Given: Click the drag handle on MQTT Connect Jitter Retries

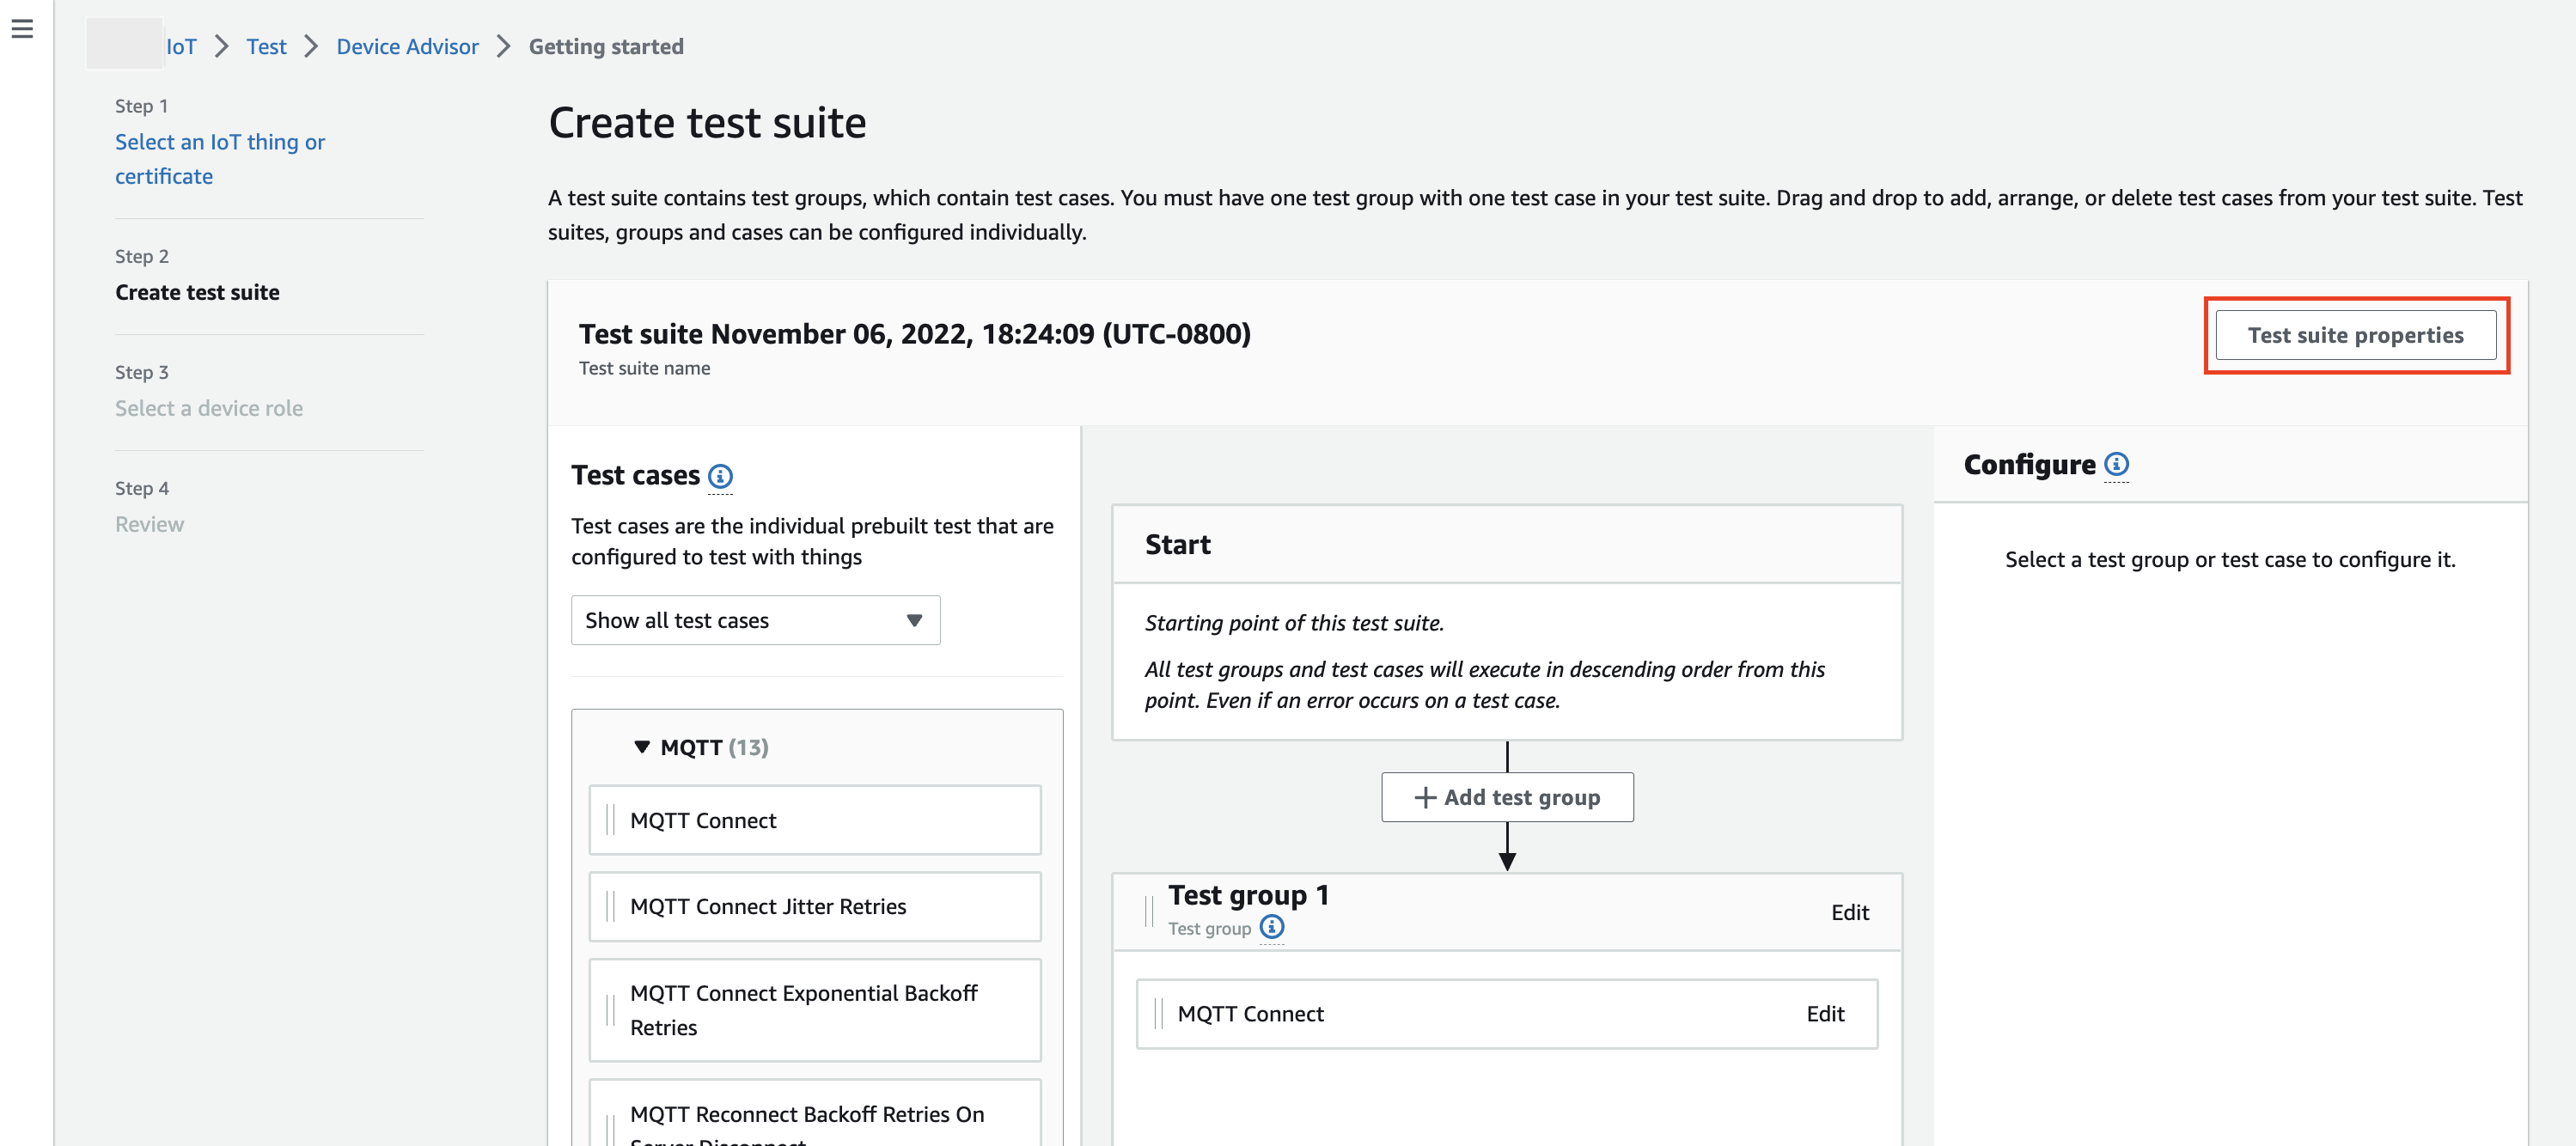Looking at the screenshot, I should [610, 906].
